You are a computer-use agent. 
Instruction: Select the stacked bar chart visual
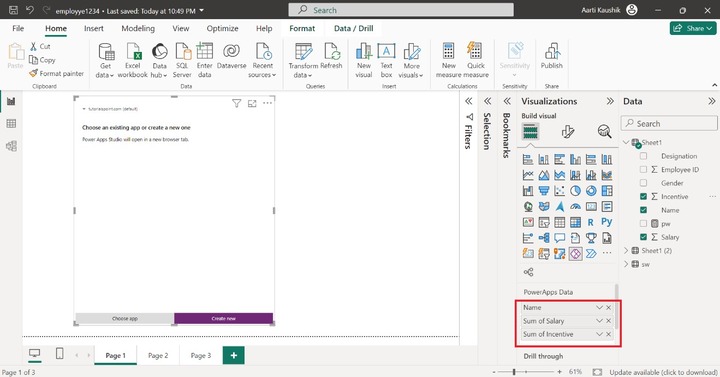pos(528,159)
